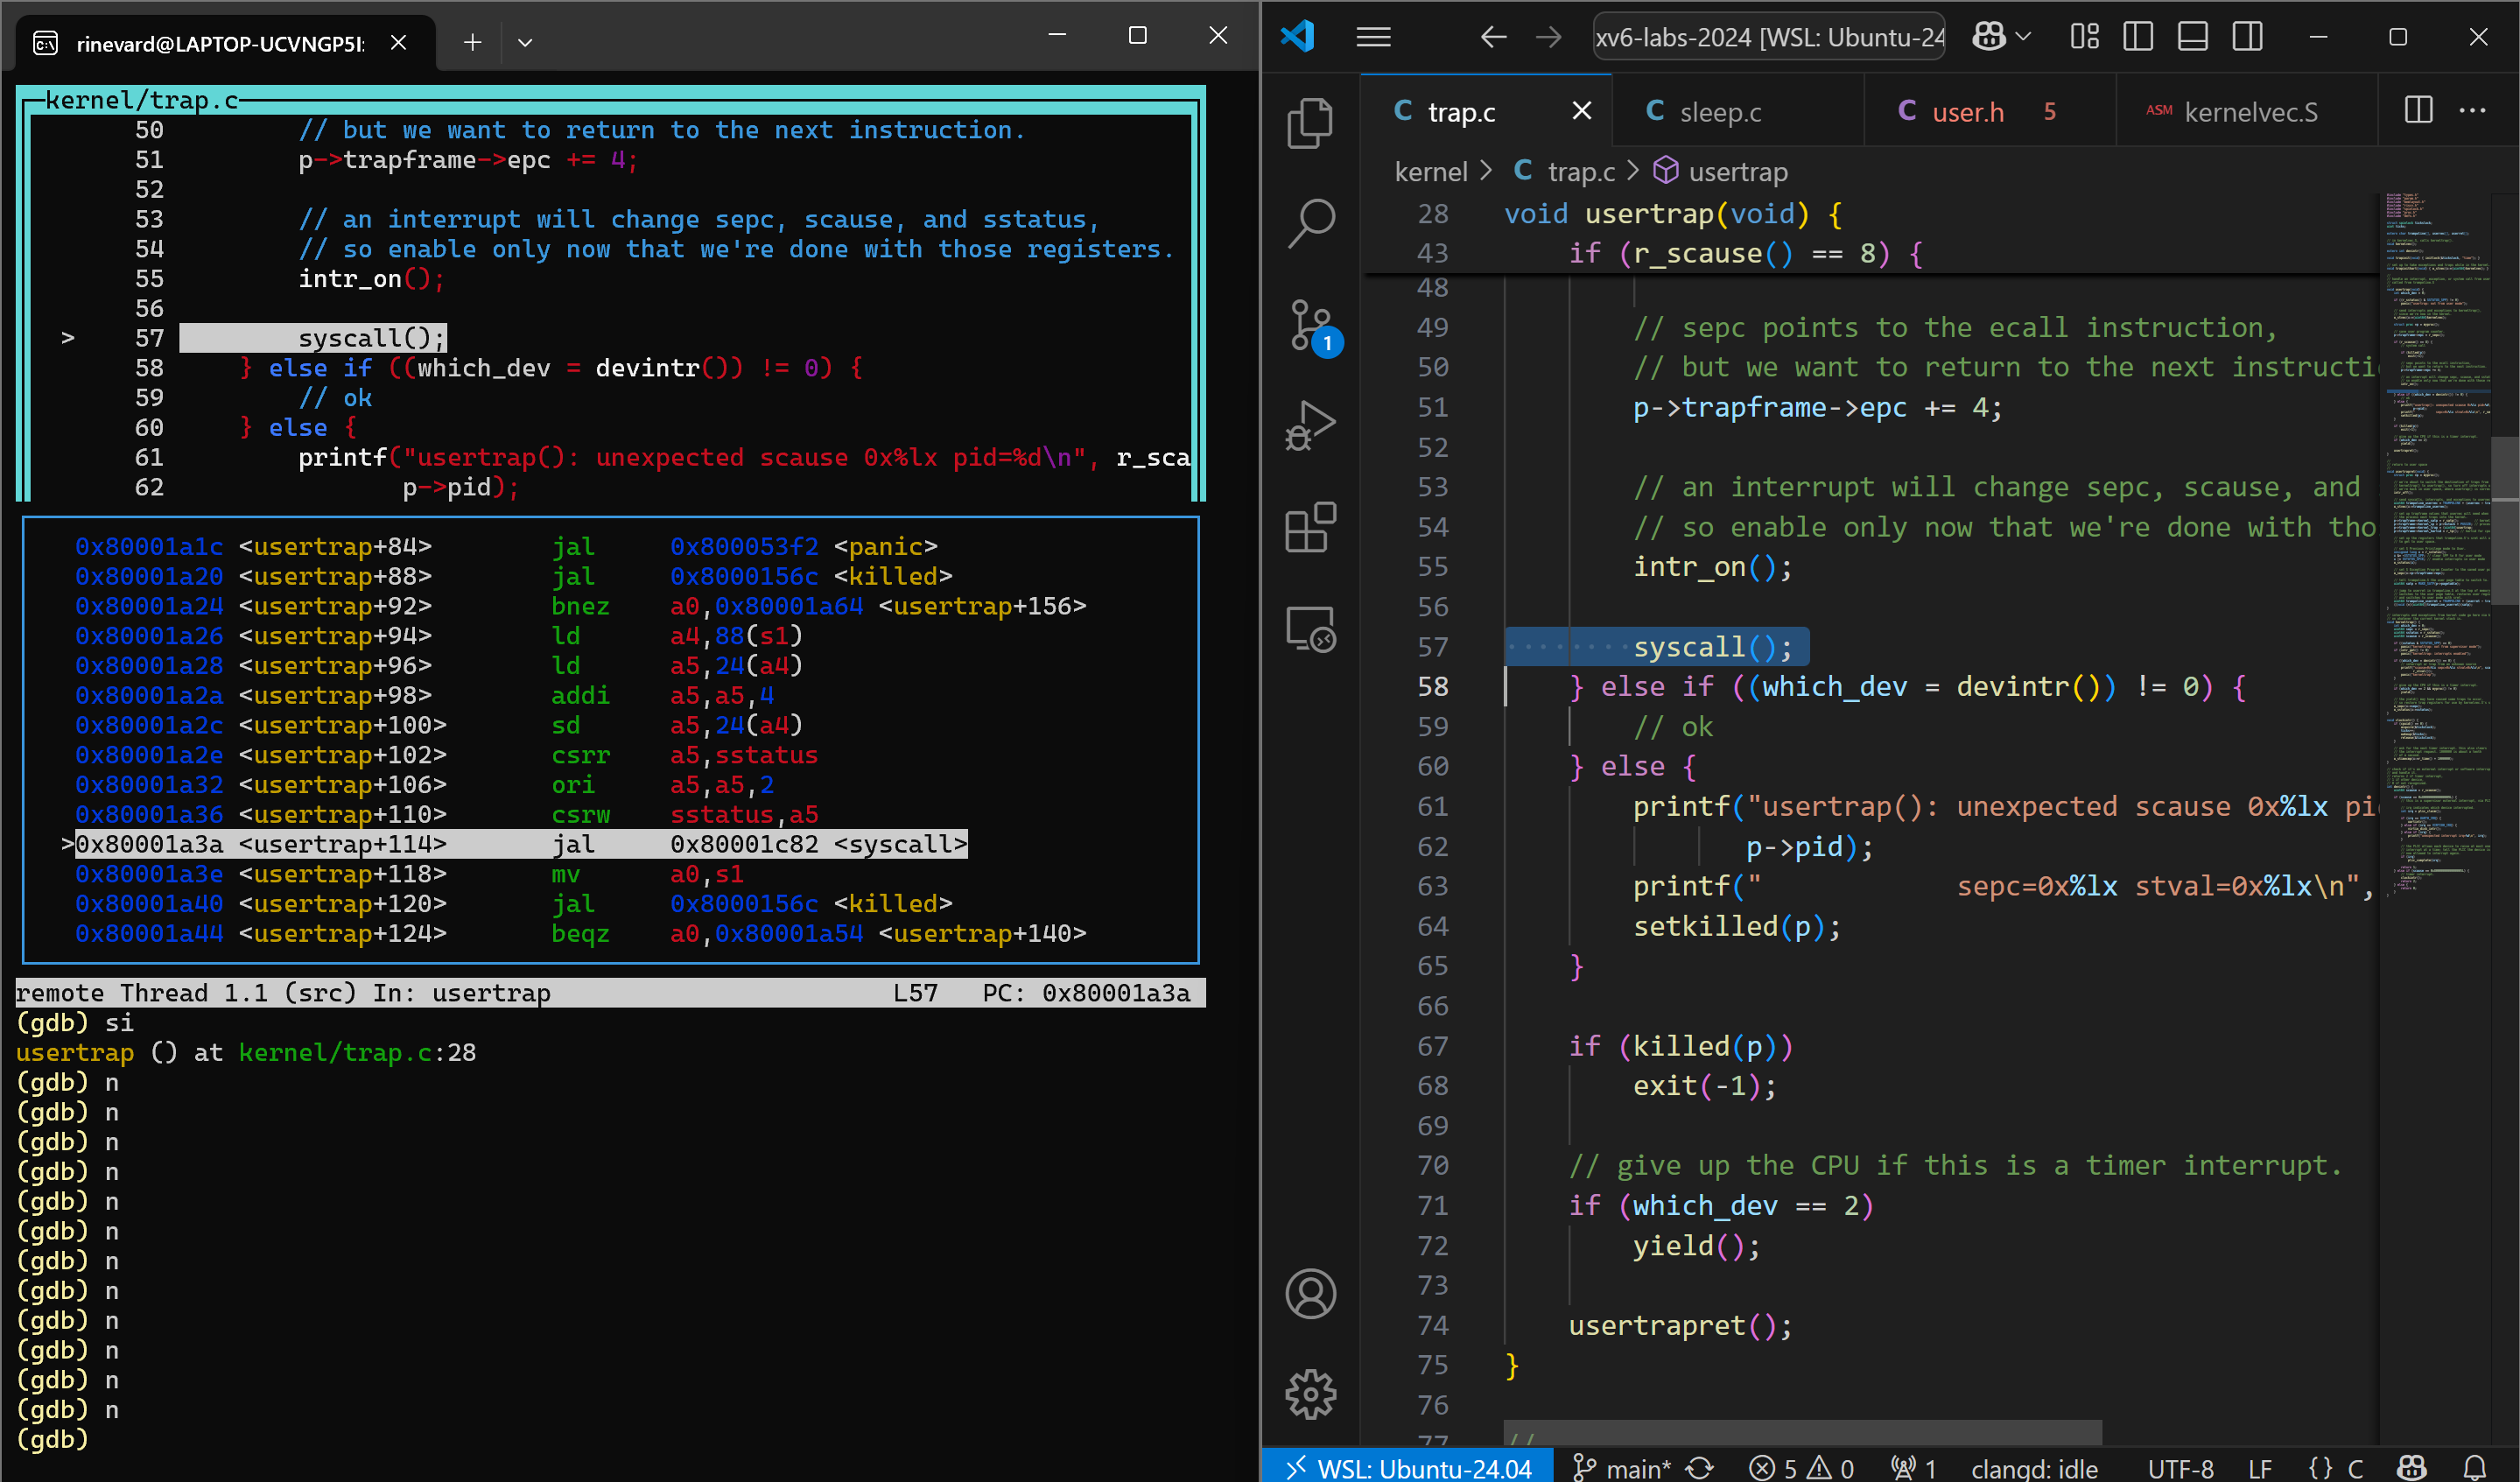Viewport: 2520px width, 1482px height.
Task: Open the Extensions view icon
Action: click(1310, 527)
